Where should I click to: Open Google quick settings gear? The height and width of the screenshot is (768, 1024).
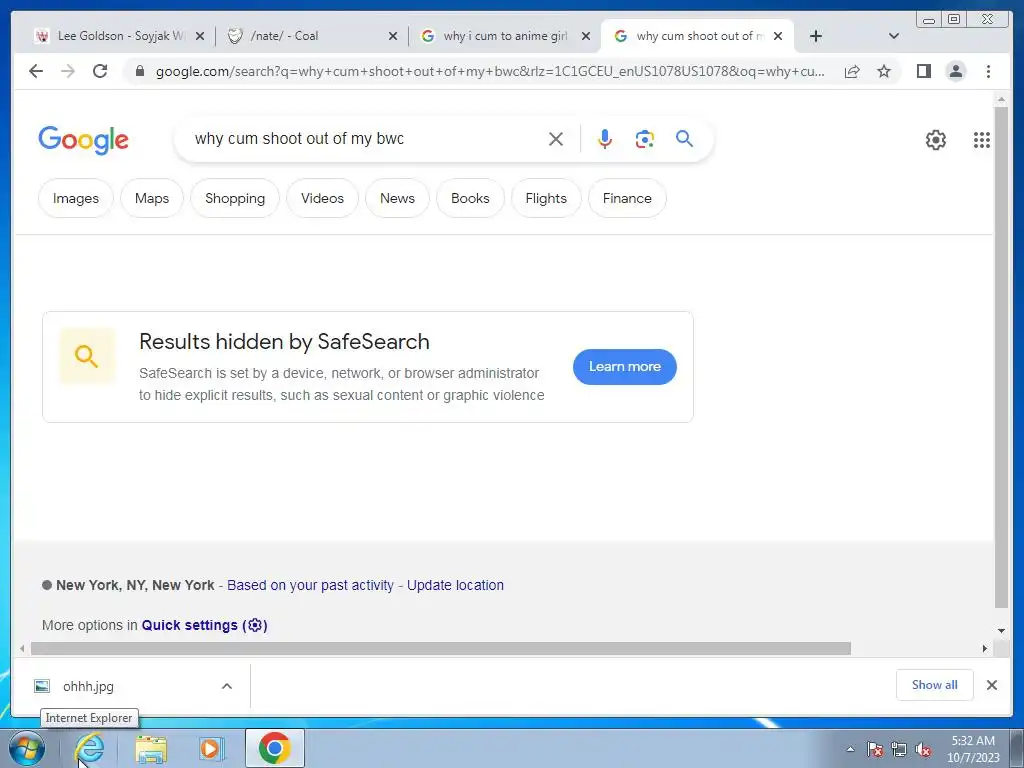[936, 140]
